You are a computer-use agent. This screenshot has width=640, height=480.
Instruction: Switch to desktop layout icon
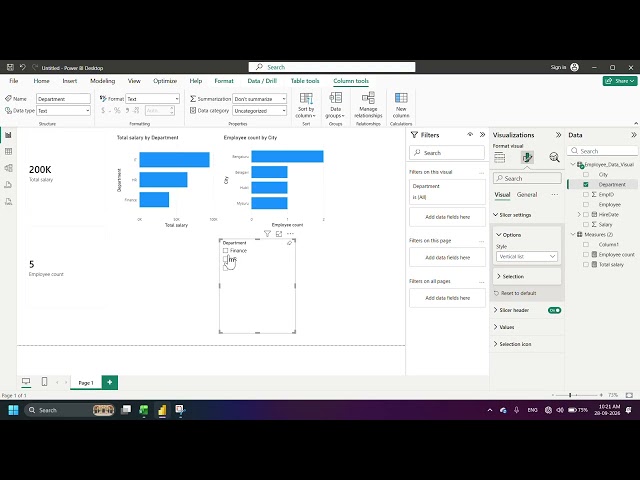click(26, 382)
